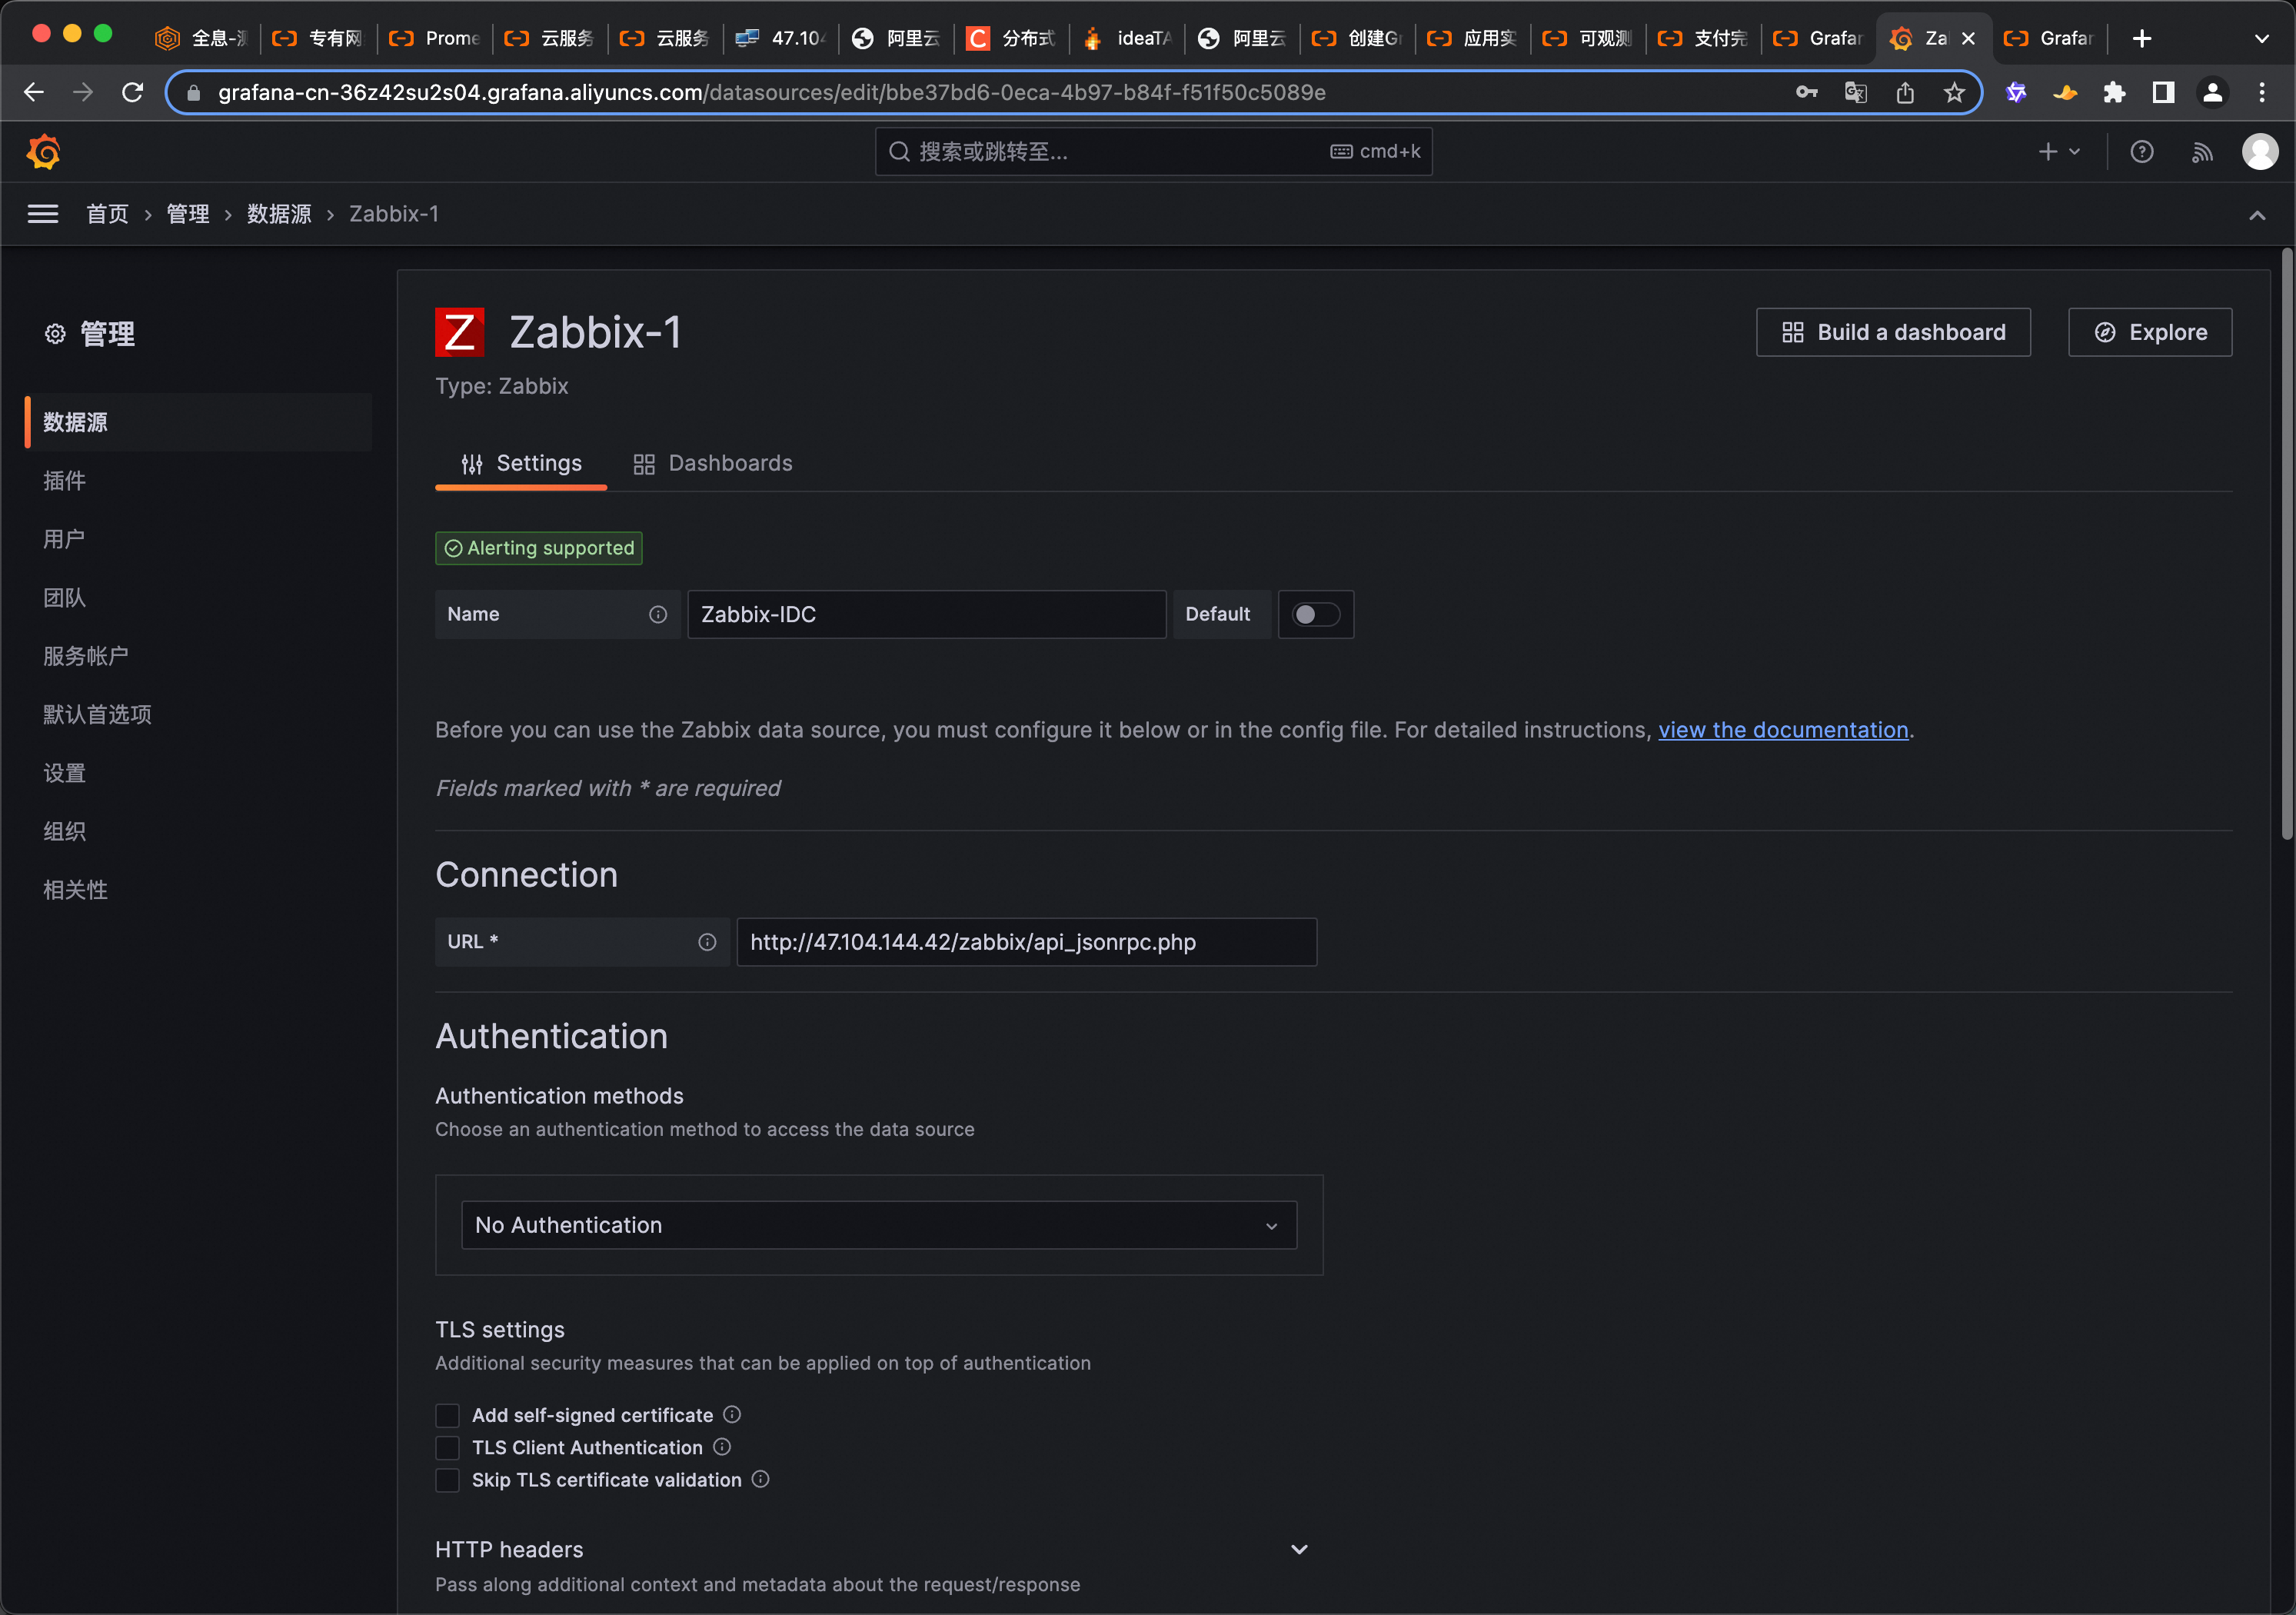Click the info icon beside URL label

coord(707,942)
